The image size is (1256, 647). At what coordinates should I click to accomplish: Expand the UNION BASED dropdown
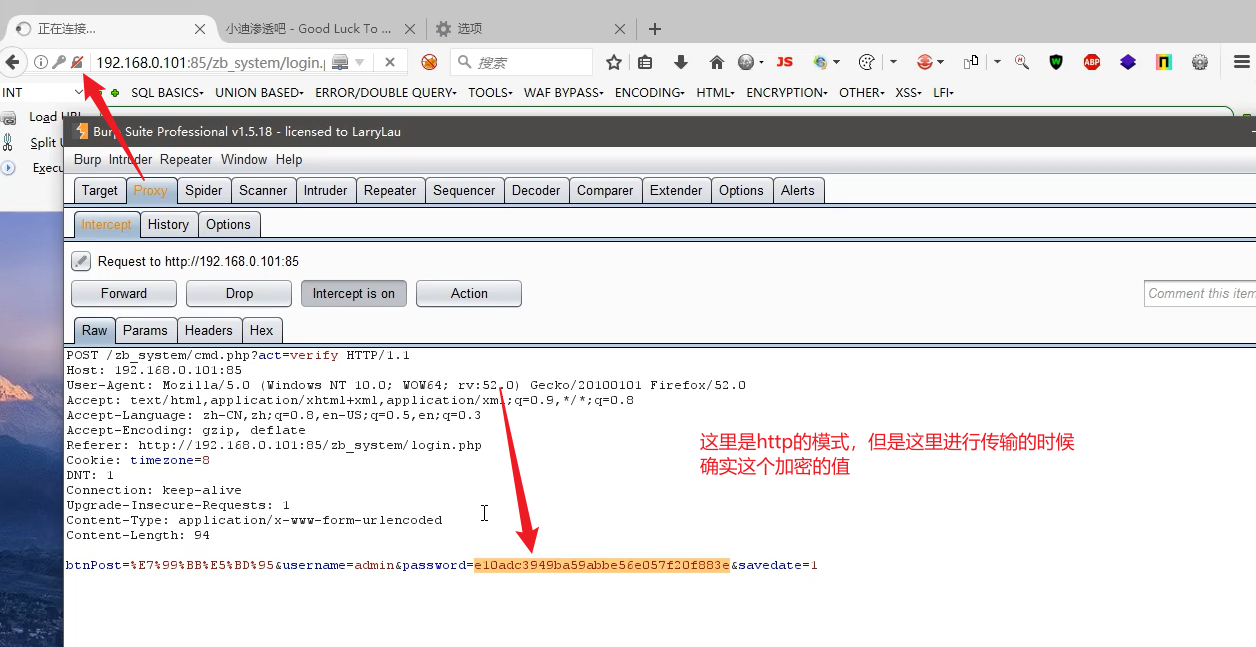tap(259, 93)
